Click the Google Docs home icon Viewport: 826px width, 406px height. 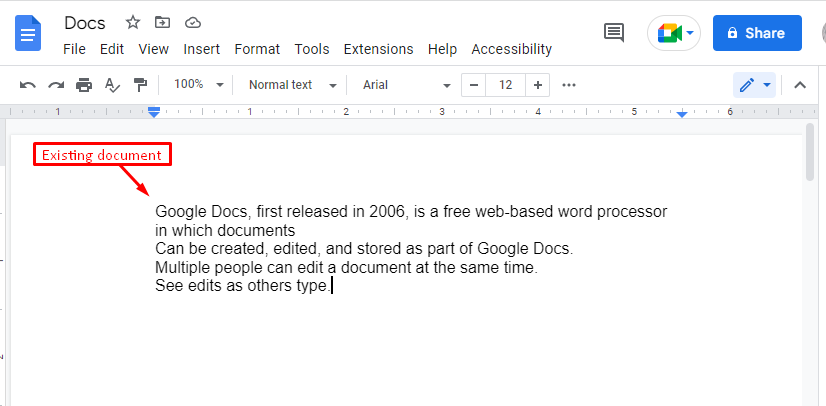pos(28,33)
